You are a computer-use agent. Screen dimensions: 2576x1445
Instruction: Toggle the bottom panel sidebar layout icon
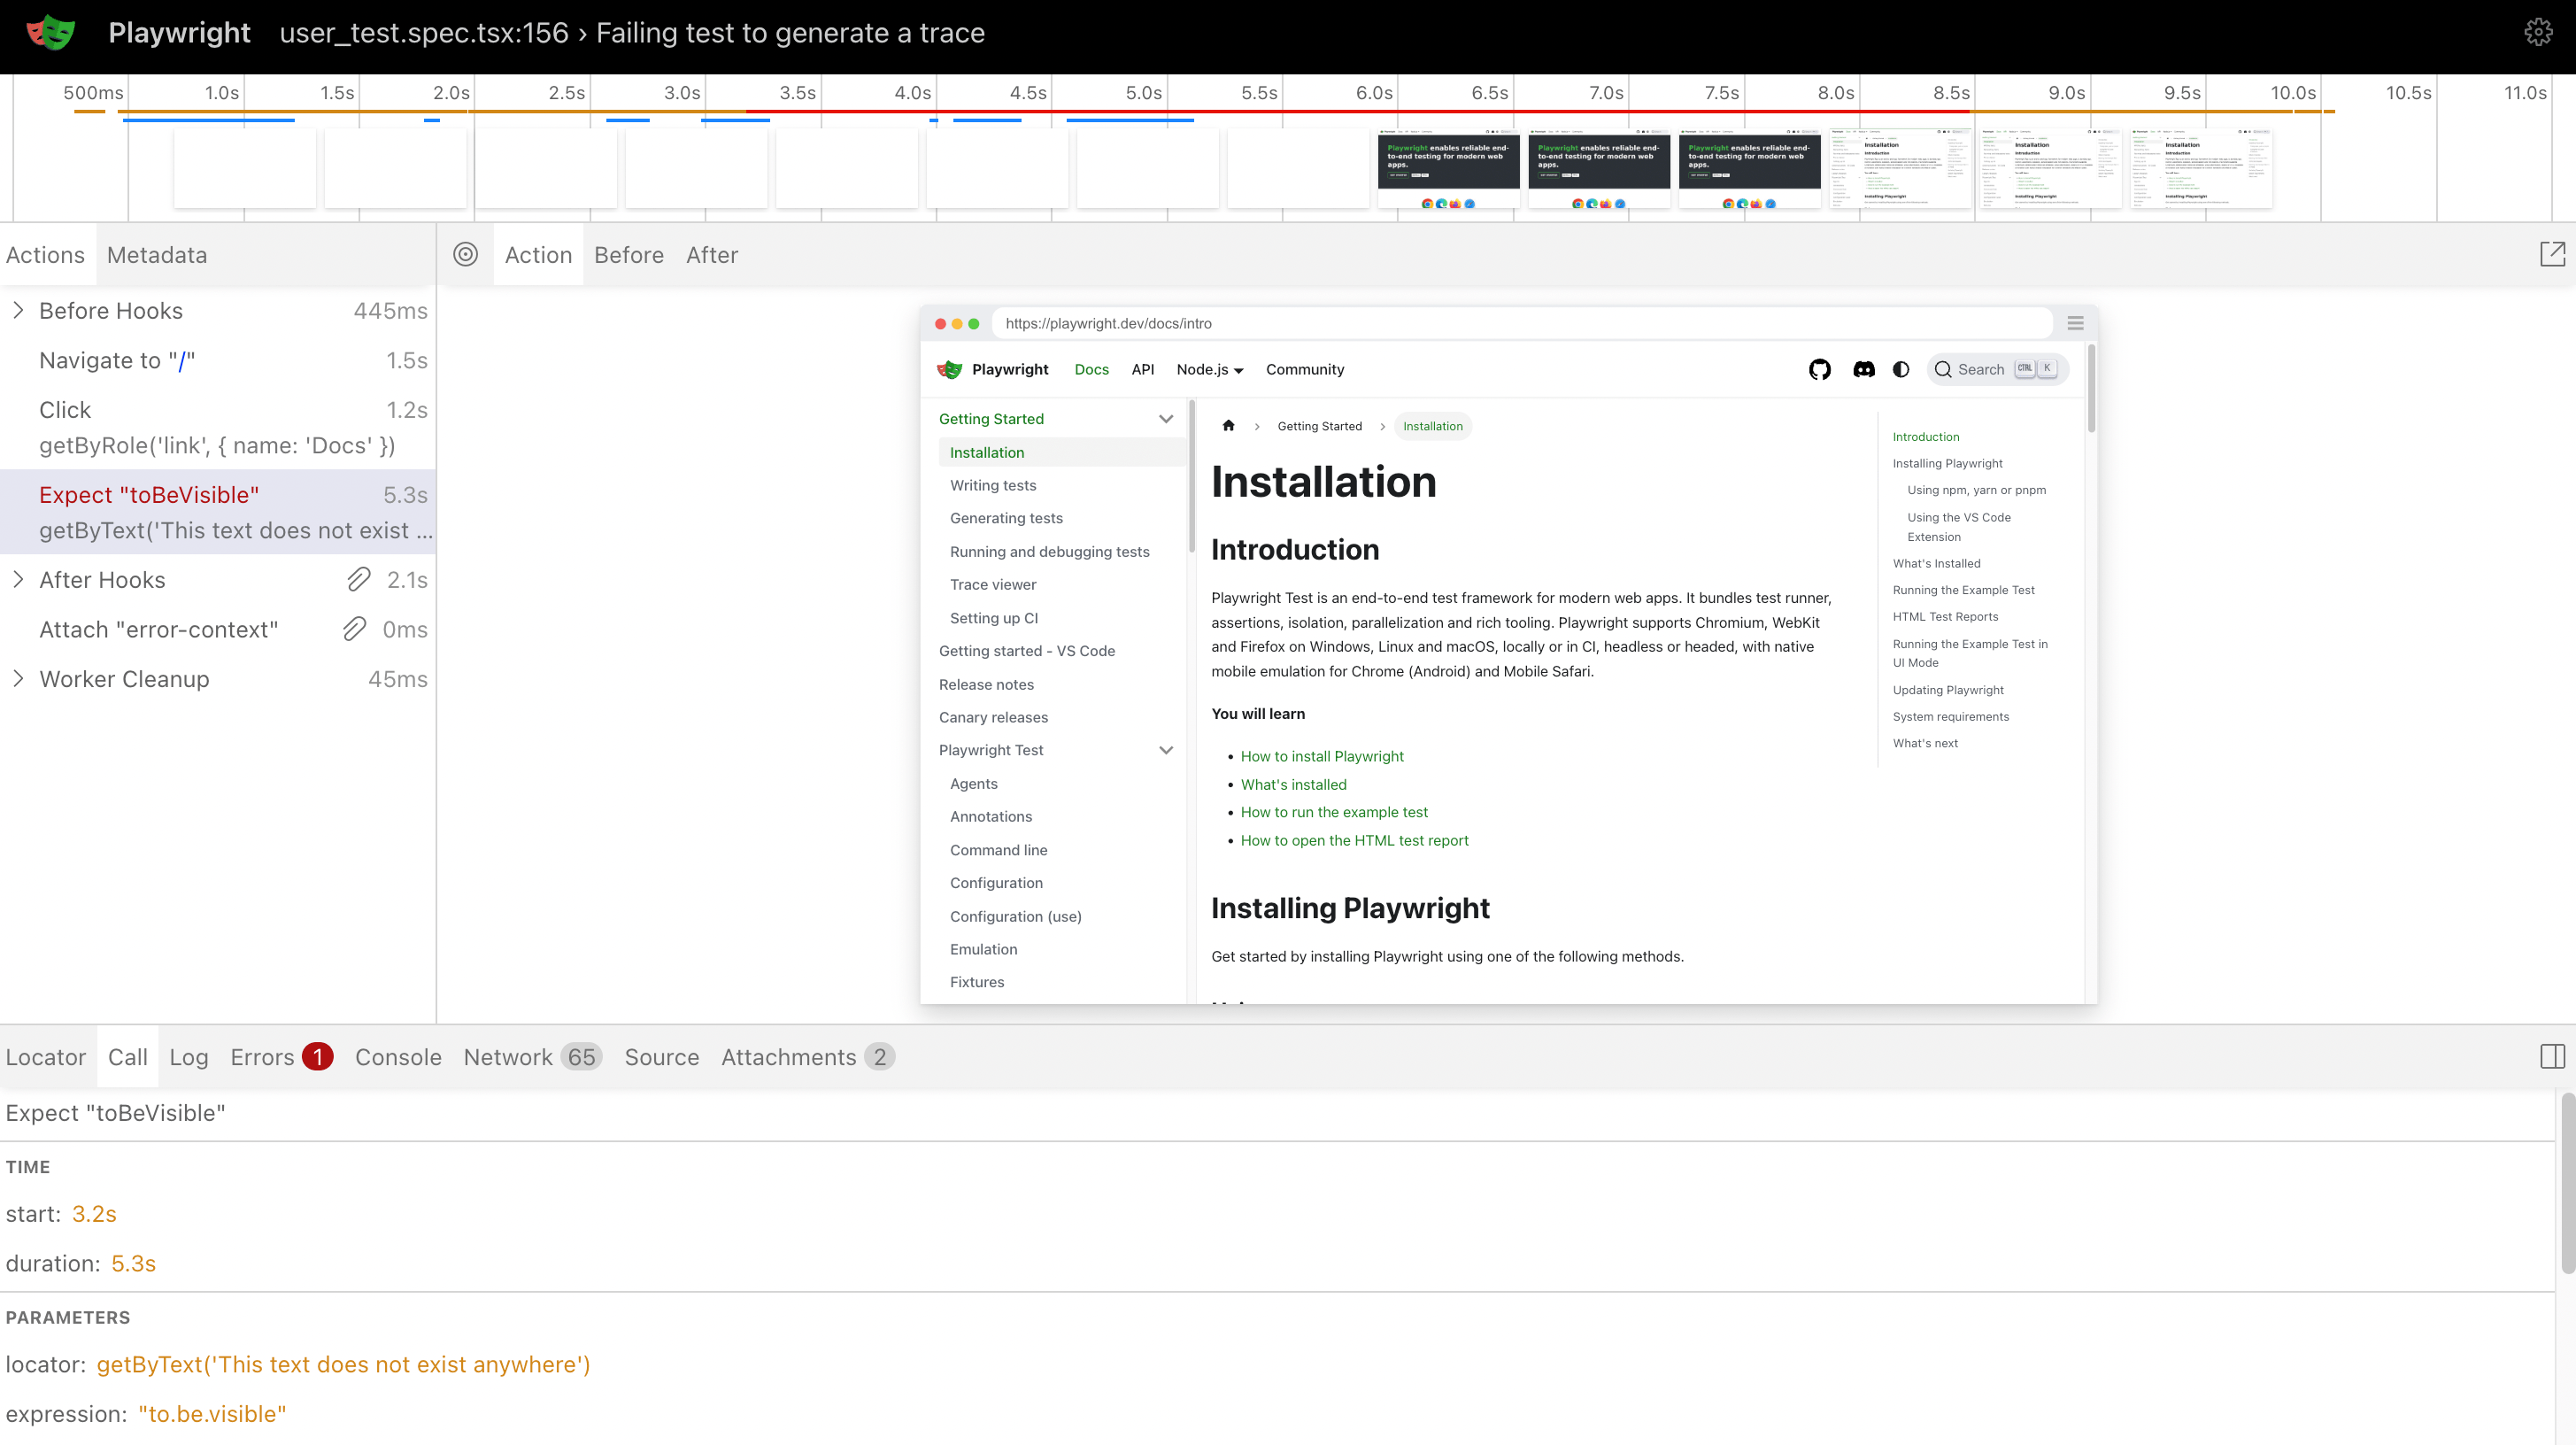2552,1057
